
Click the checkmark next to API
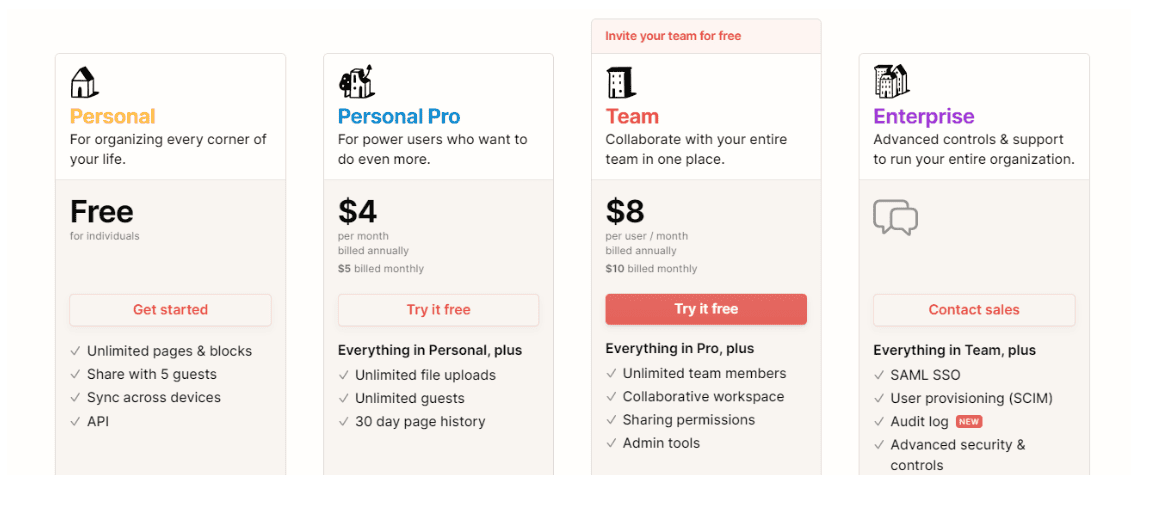pos(75,421)
